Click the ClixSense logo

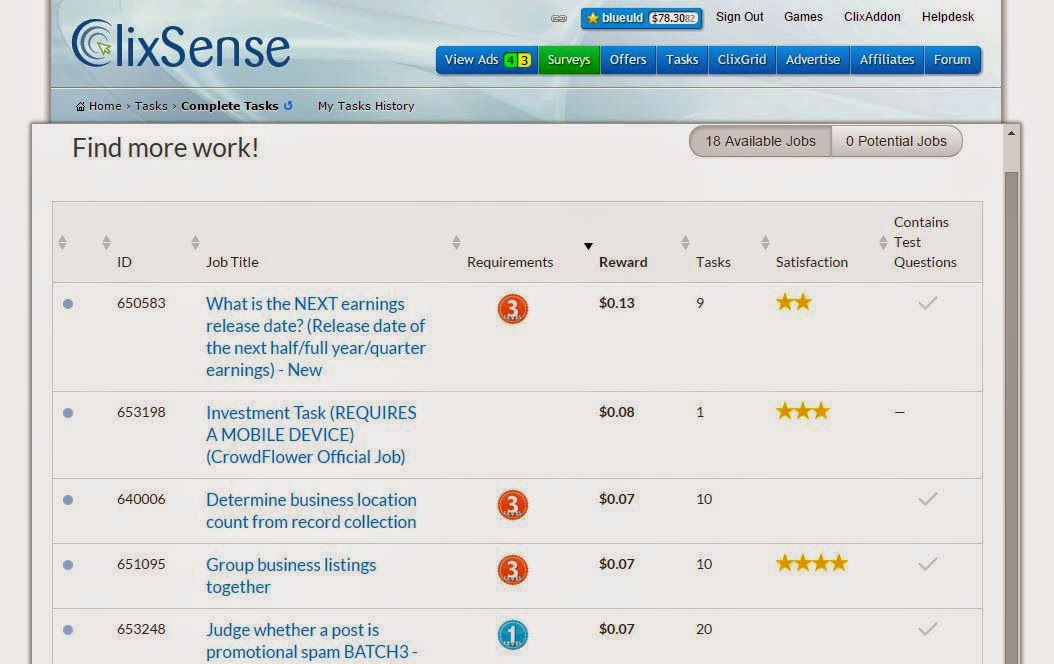180,44
